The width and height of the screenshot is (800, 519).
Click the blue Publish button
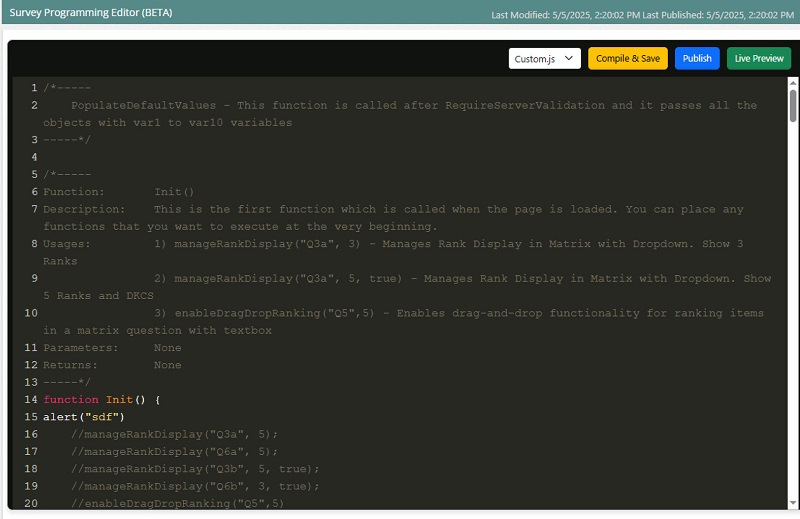pos(697,59)
